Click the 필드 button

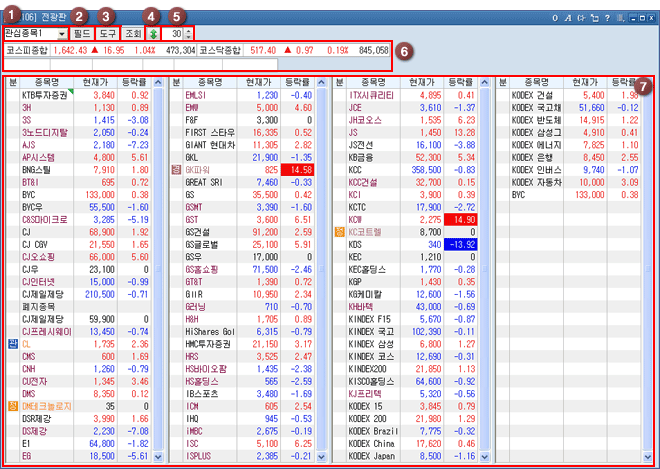point(81,34)
